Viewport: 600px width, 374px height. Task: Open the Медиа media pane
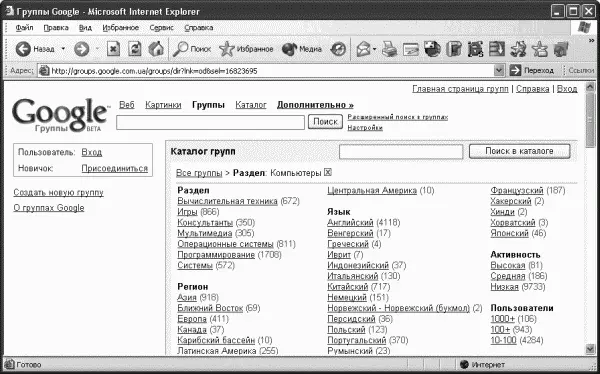tap(302, 49)
